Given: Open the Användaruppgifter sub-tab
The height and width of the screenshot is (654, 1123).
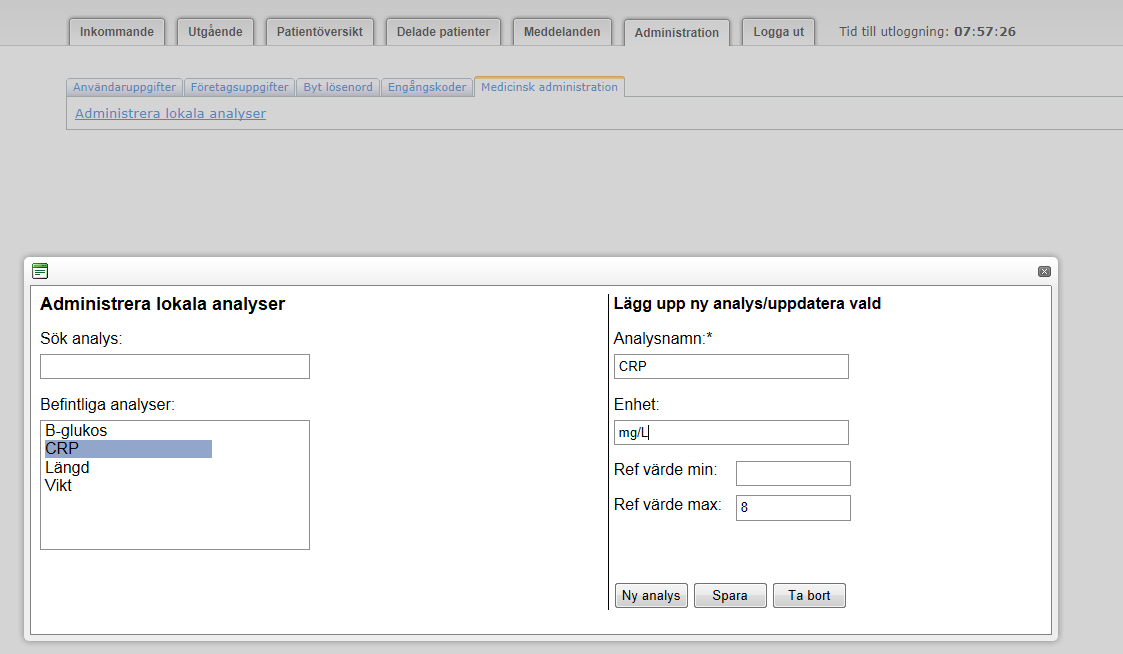Looking at the screenshot, I should point(125,87).
